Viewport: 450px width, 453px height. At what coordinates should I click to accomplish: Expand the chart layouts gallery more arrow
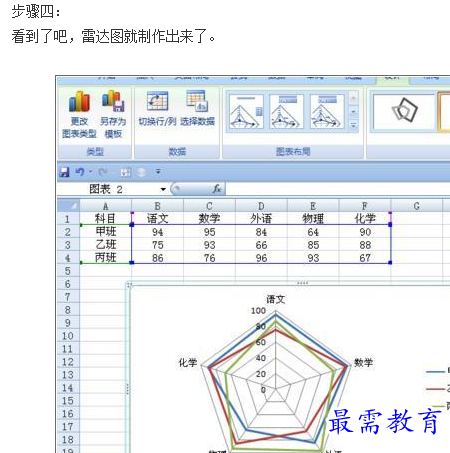[353, 126]
